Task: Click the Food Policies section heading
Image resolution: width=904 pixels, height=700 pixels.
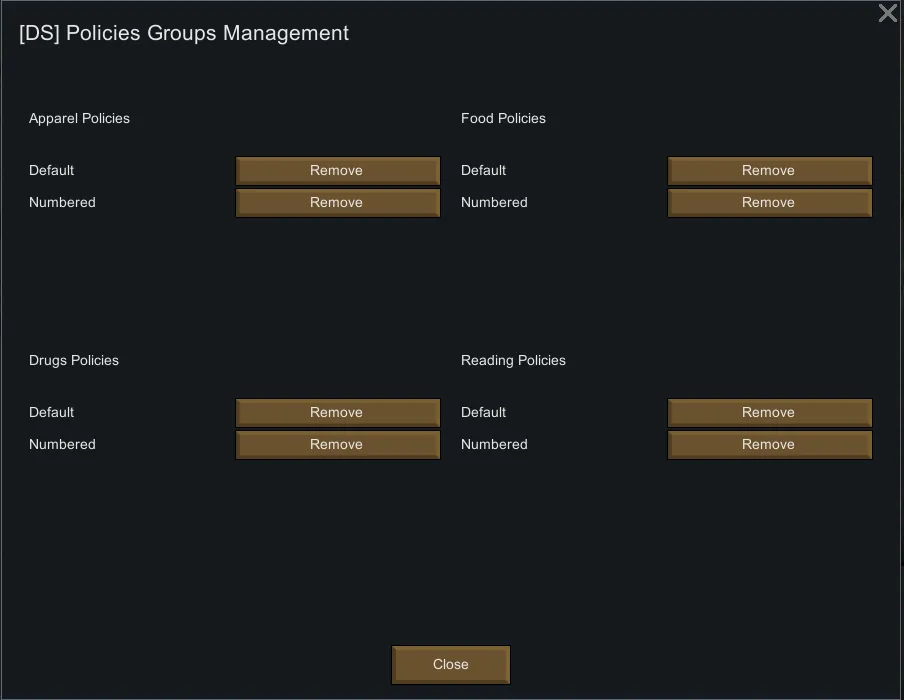Action: pyautogui.click(x=503, y=118)
